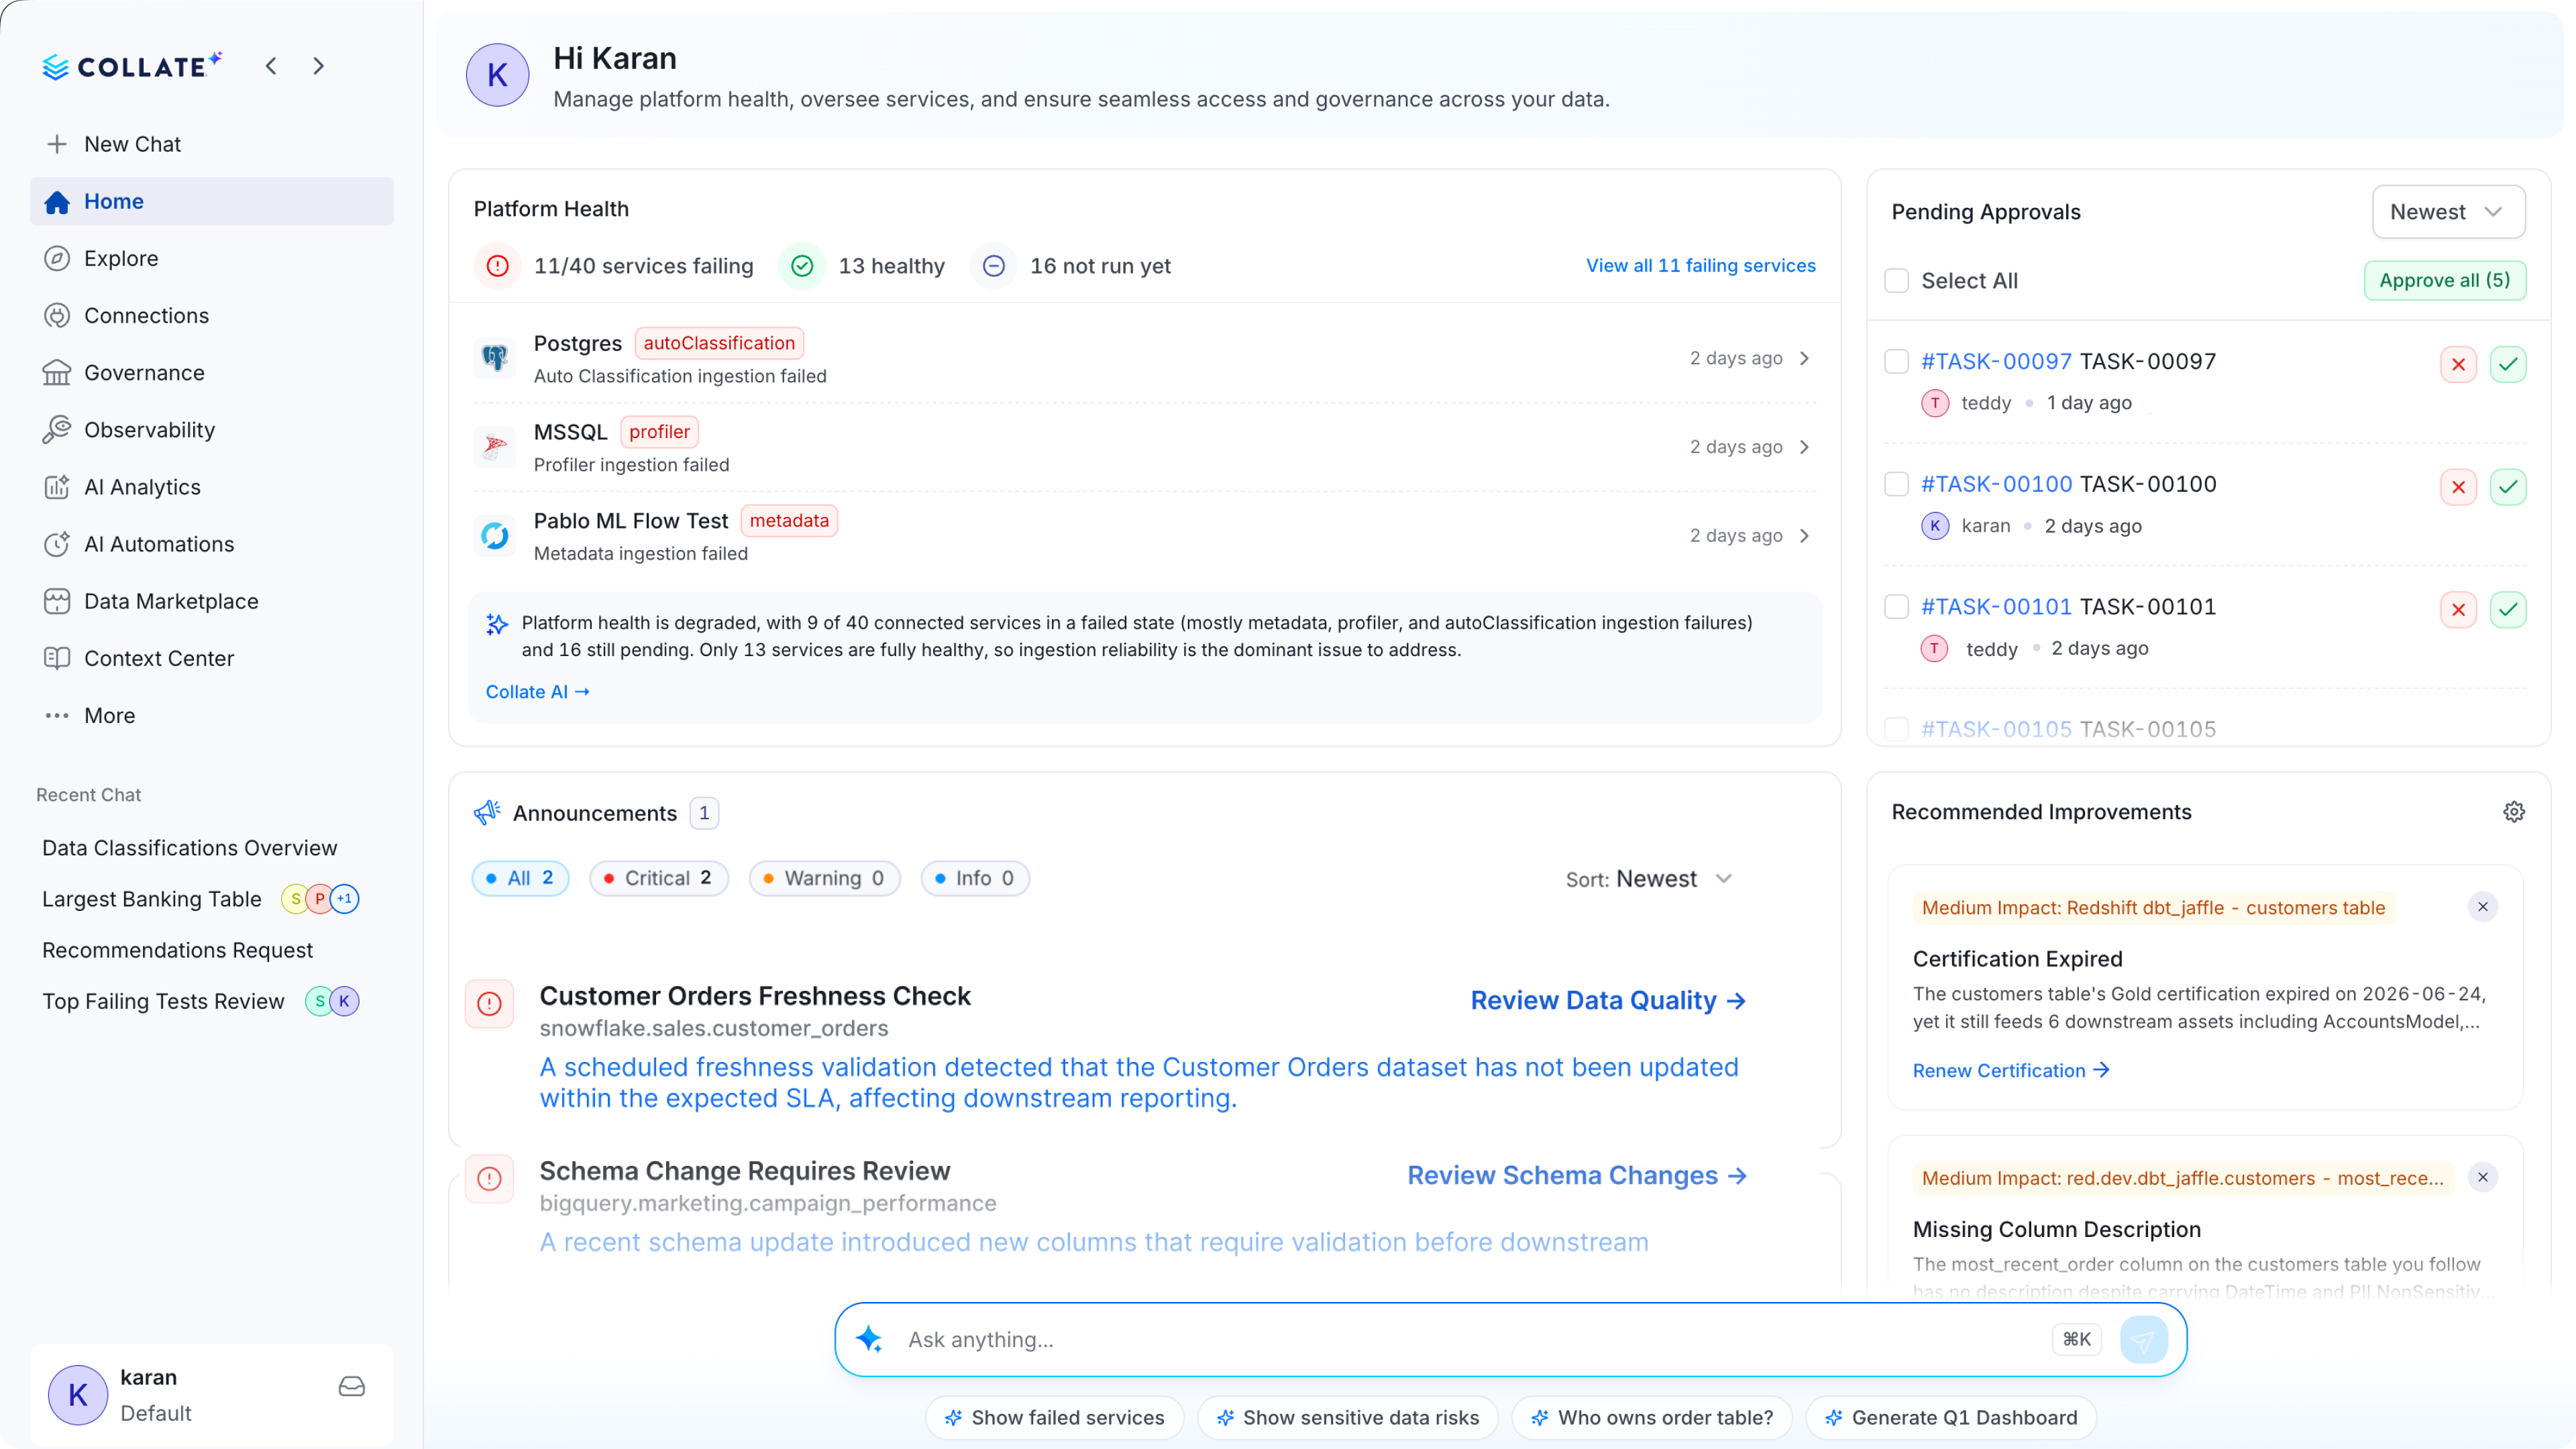The width and height of the screenshot is (2576, 1449).
Task: Check the TASK-00097 checkbox
Action: point(1897,361)
